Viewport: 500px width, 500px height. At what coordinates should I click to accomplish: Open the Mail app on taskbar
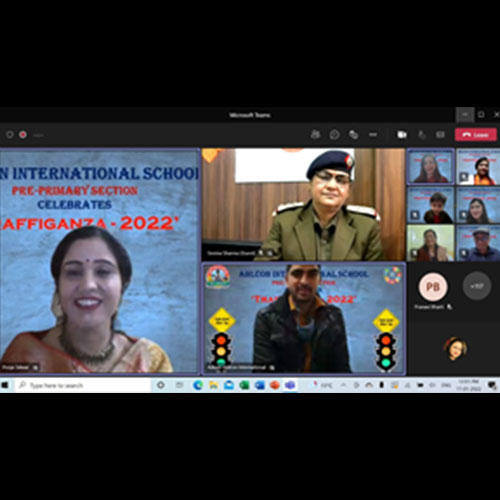229,385
